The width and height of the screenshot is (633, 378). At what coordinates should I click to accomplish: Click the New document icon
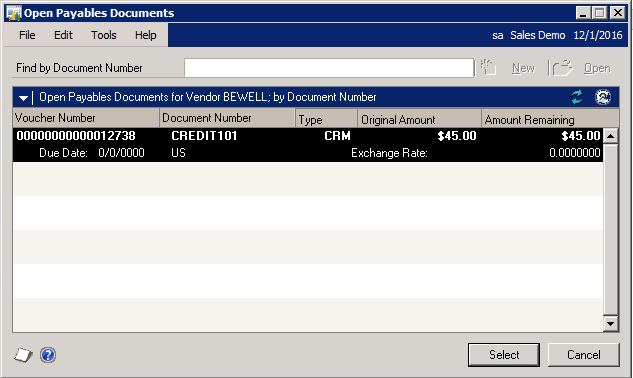pos(488,67)
